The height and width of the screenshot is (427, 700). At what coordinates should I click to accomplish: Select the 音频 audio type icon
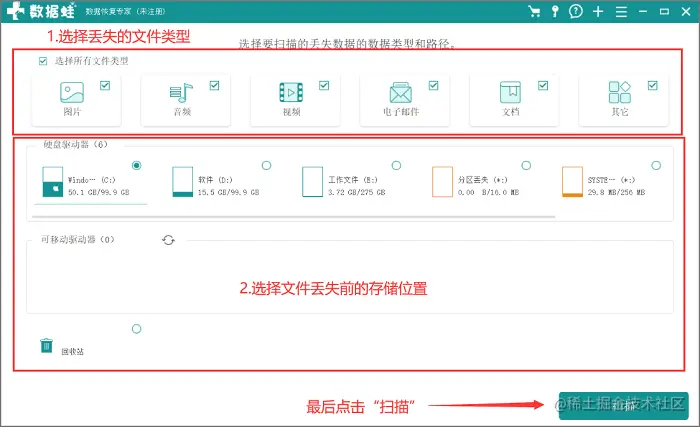(x=181, y=93)
